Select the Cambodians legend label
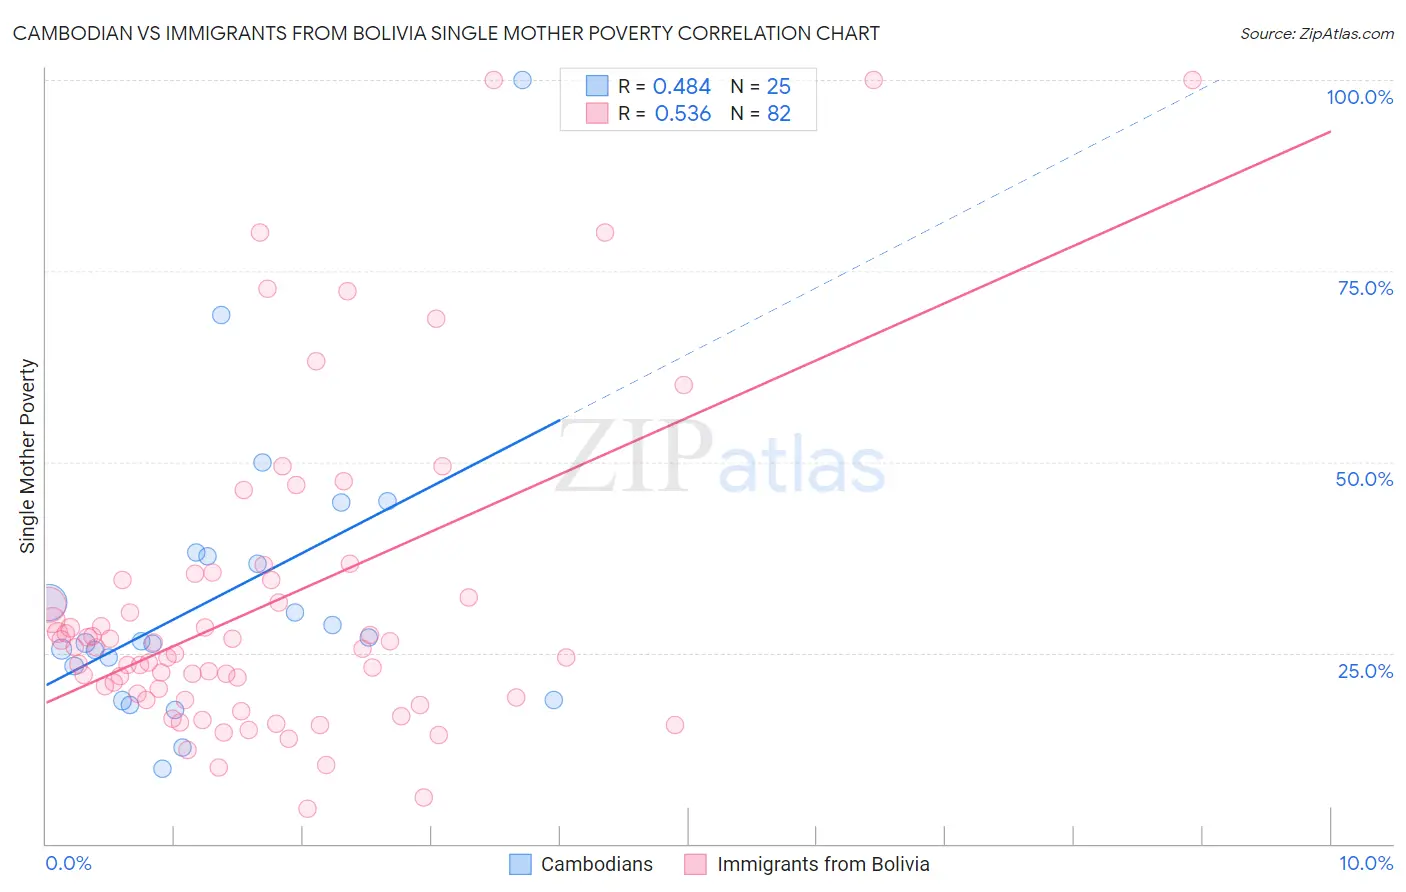Viewport: 1406px width, 892px height. pyautogui.click(x=597, y=864)
